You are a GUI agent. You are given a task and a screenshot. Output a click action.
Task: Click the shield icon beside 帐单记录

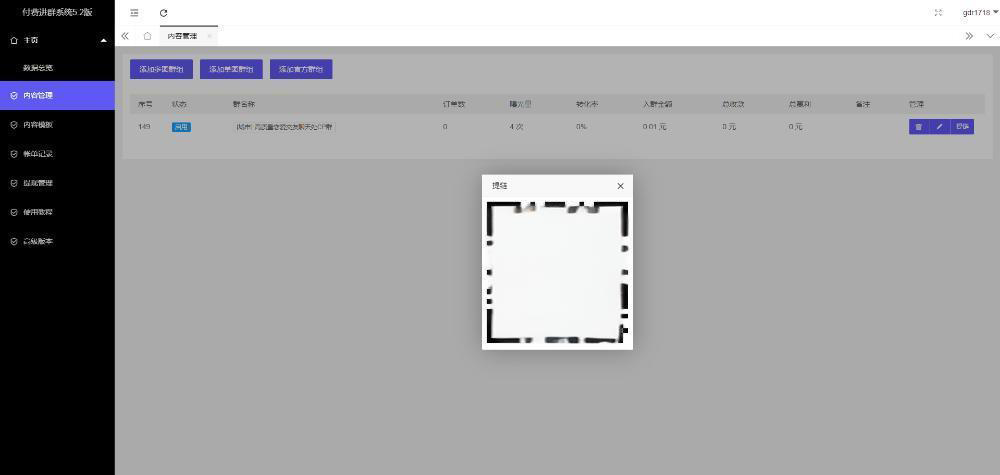14,154
